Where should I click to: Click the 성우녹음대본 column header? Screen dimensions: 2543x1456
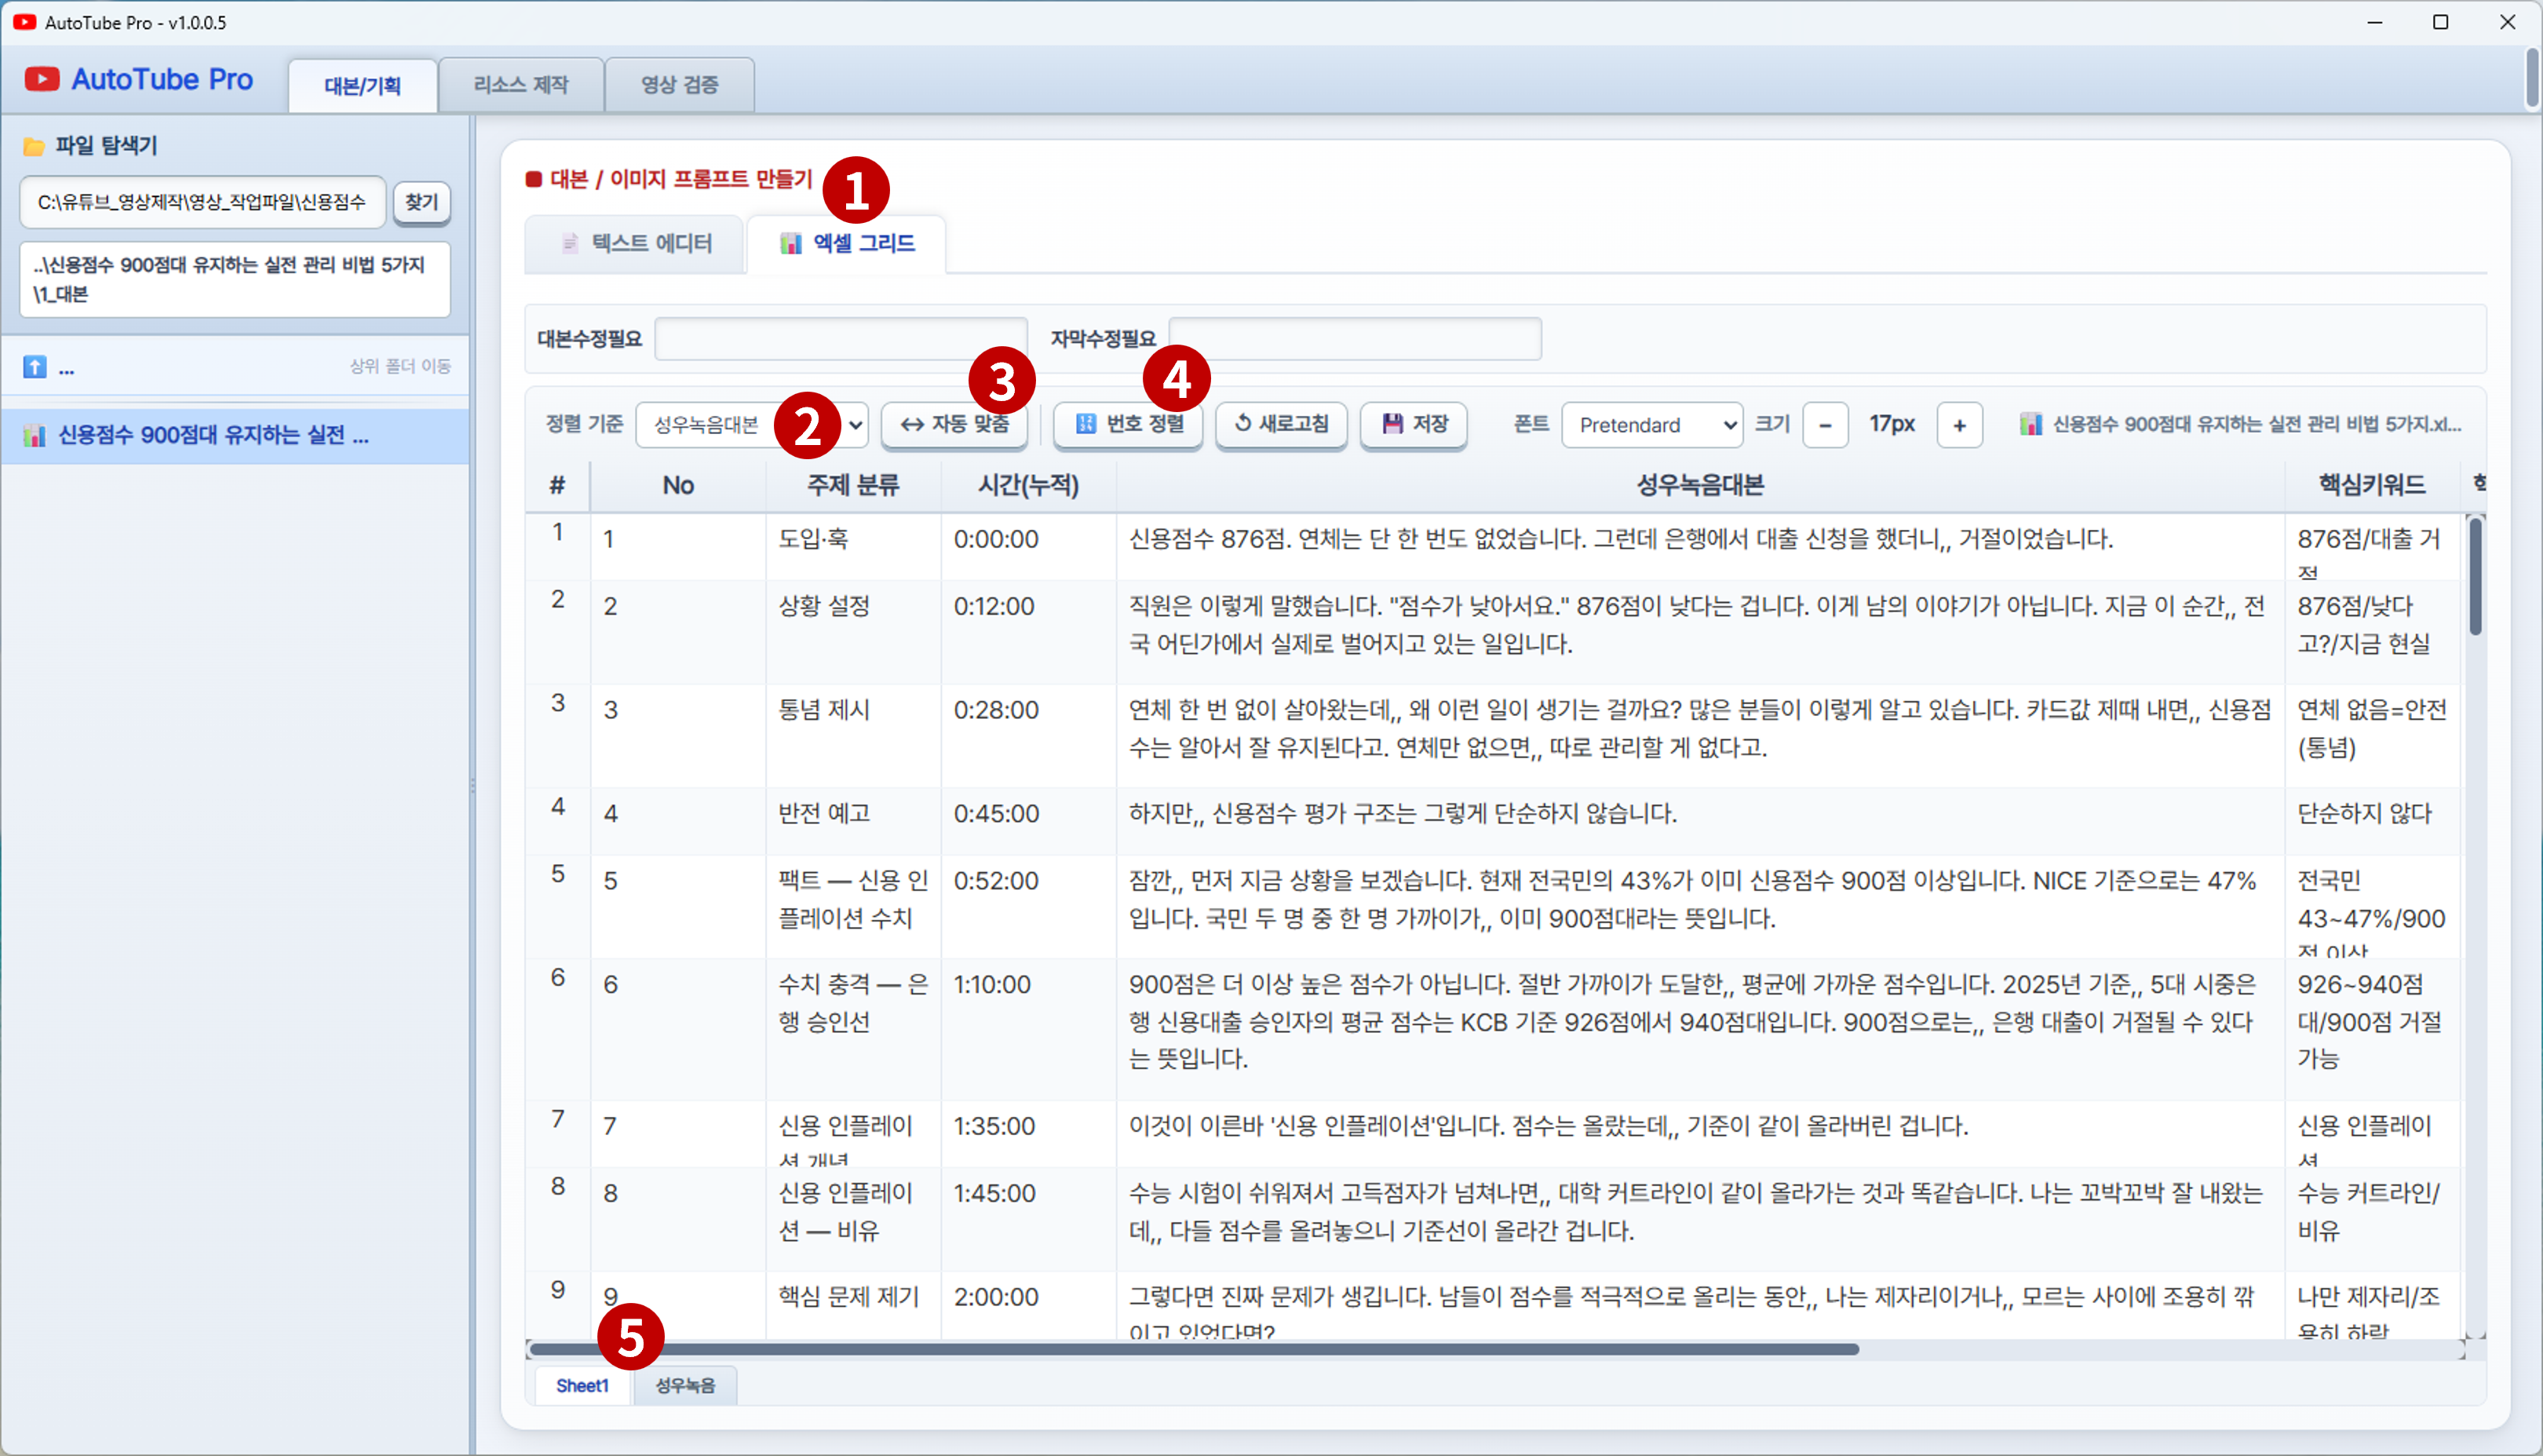1700,486
